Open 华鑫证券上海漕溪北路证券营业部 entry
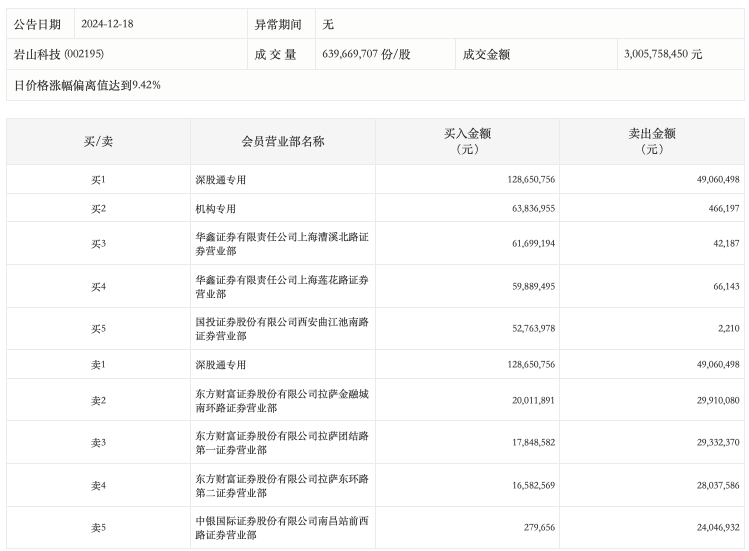Screen dimensions: 749x551 282,243
